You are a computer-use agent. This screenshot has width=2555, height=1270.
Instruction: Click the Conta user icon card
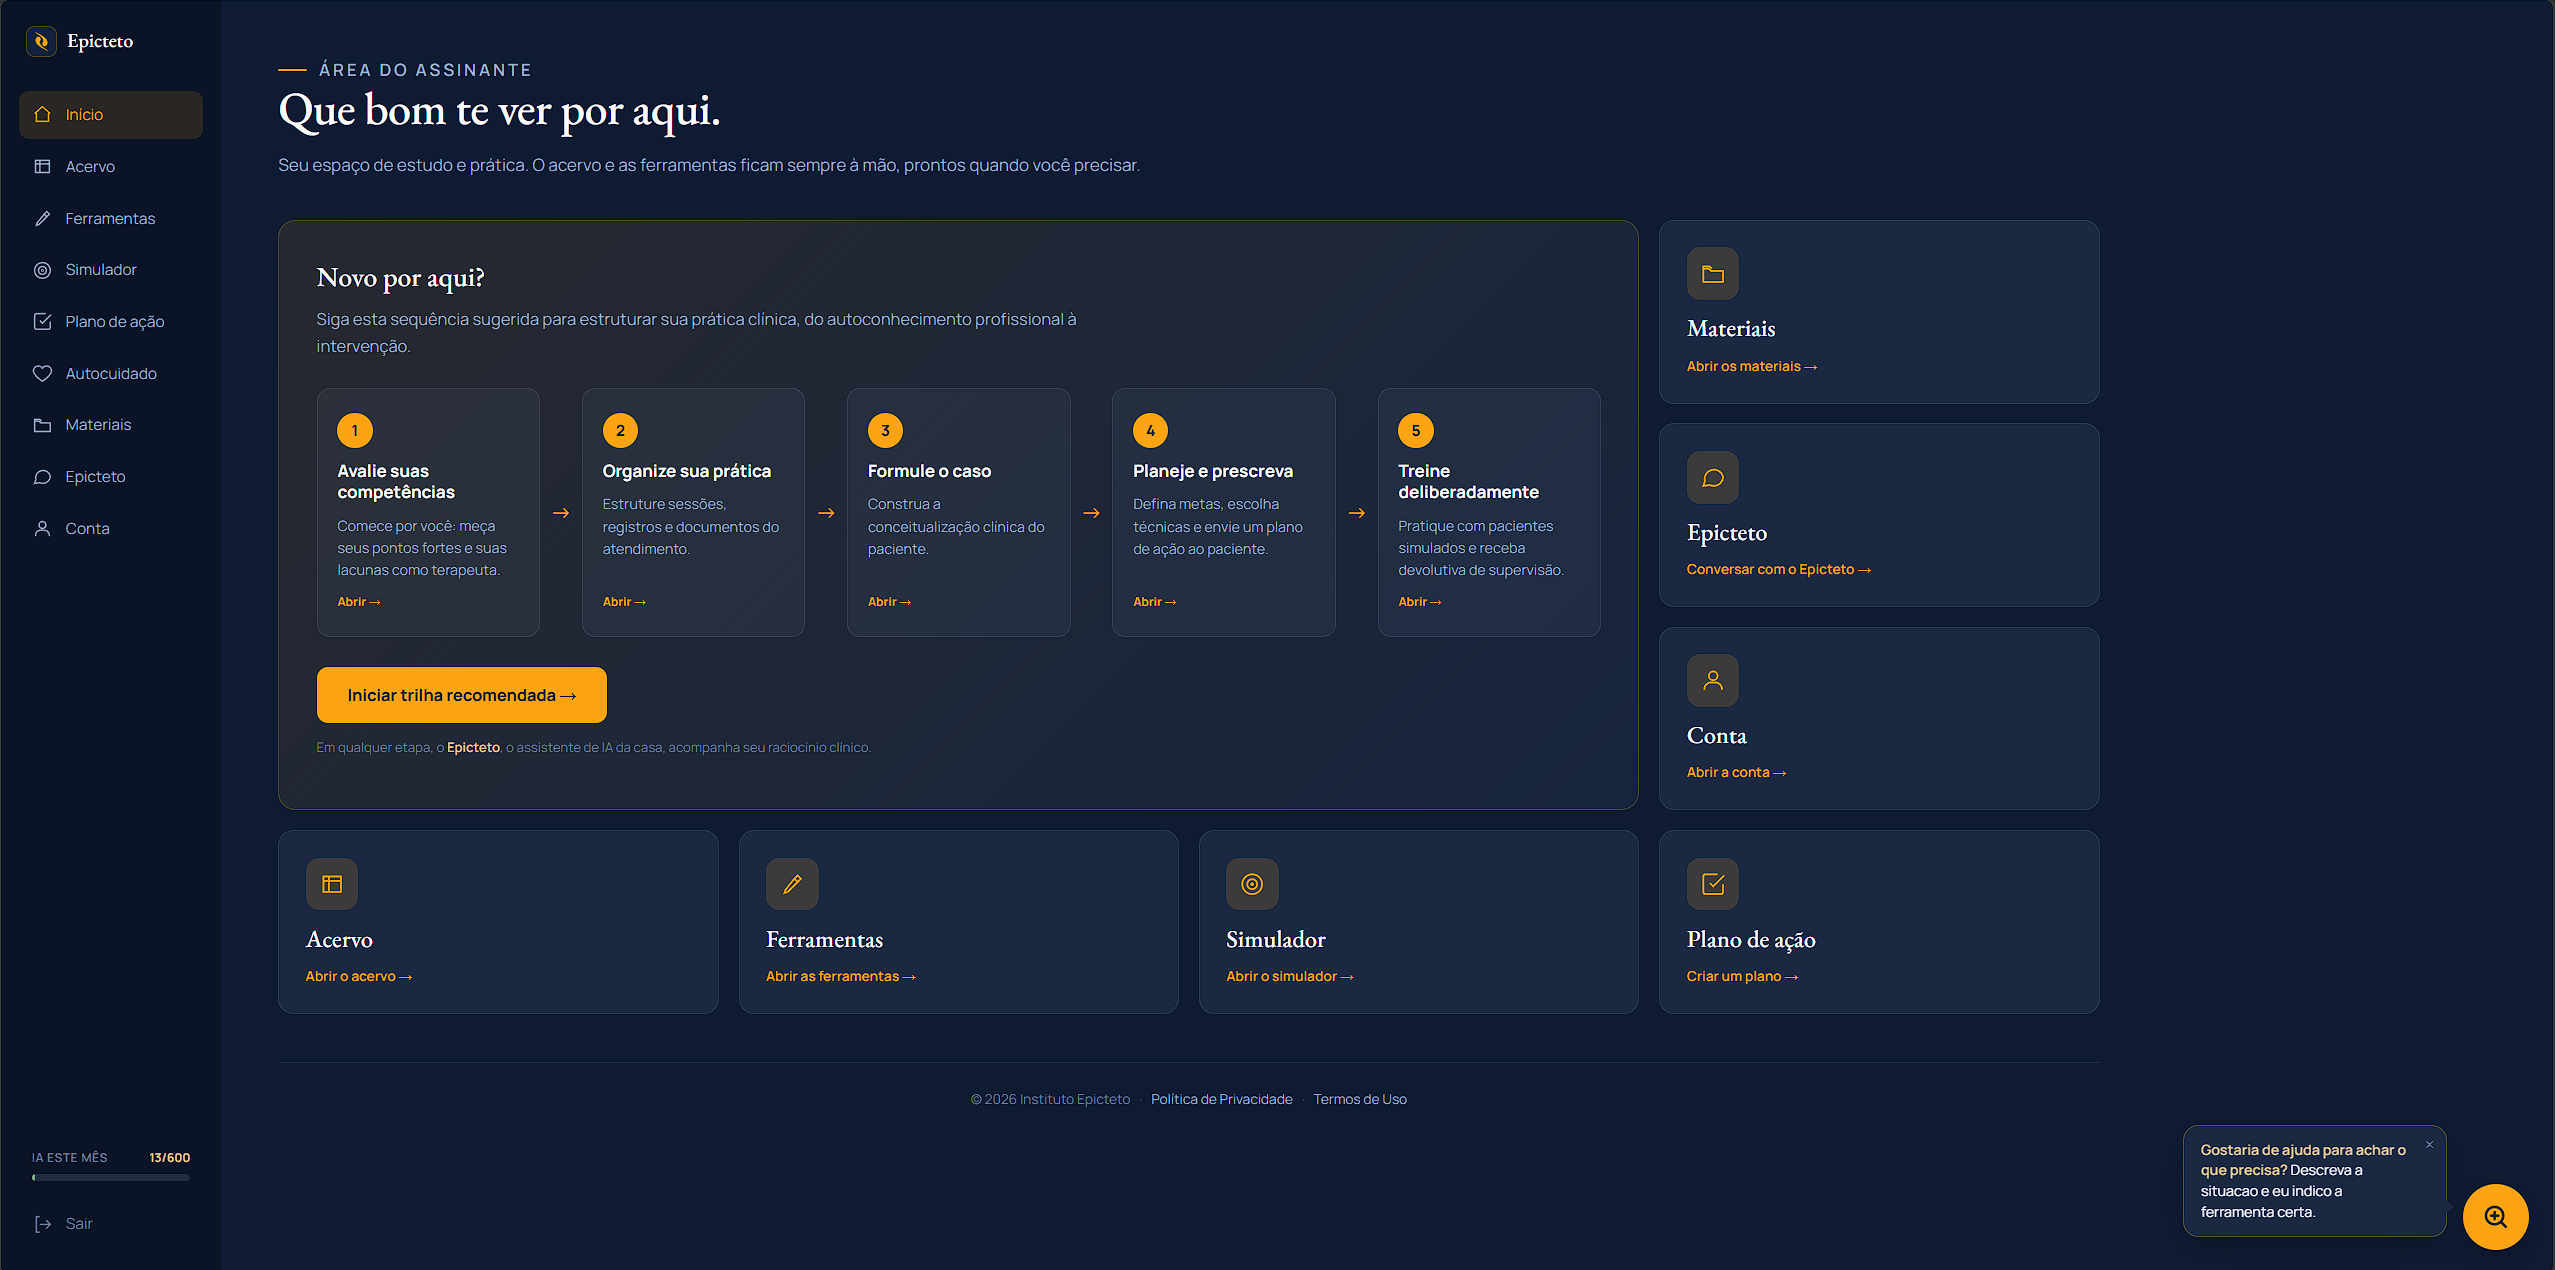point(1712,681)
